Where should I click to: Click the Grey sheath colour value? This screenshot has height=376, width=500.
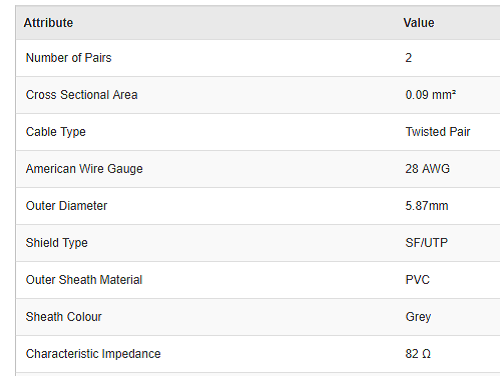click(418, 317)
